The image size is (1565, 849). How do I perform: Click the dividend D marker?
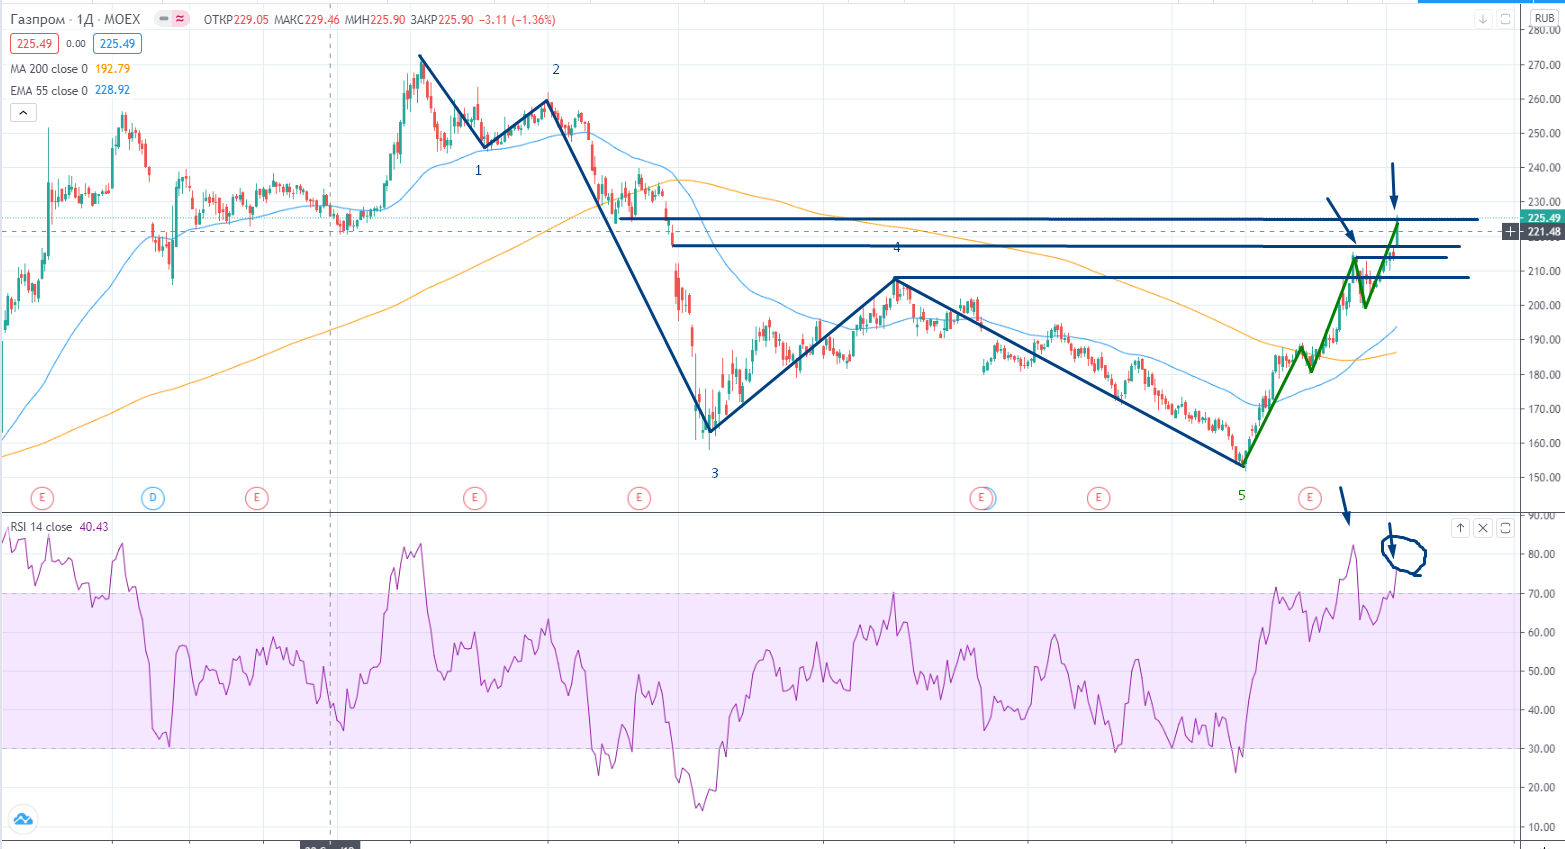tap(152, 497)
